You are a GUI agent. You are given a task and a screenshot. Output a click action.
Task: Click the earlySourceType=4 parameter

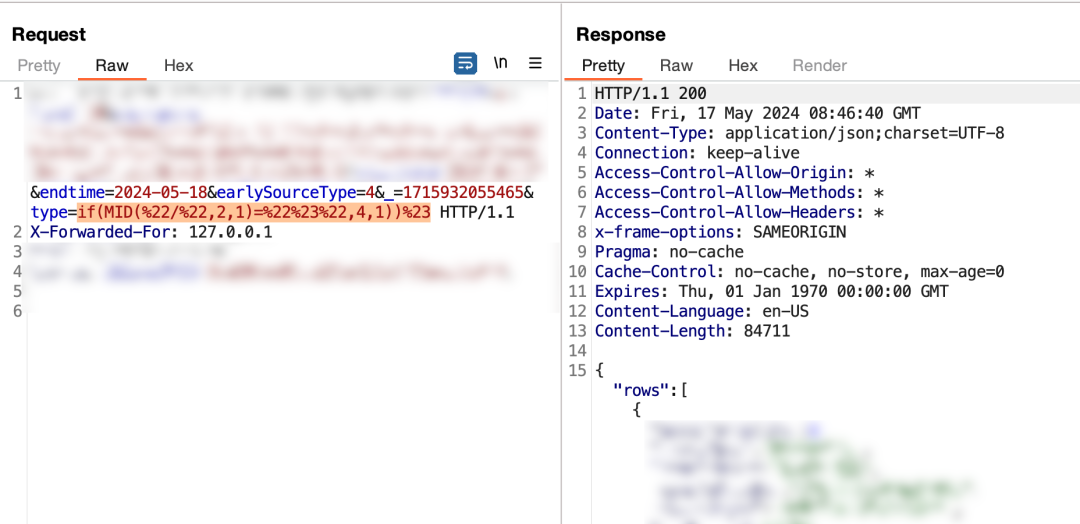pos(291,192)
